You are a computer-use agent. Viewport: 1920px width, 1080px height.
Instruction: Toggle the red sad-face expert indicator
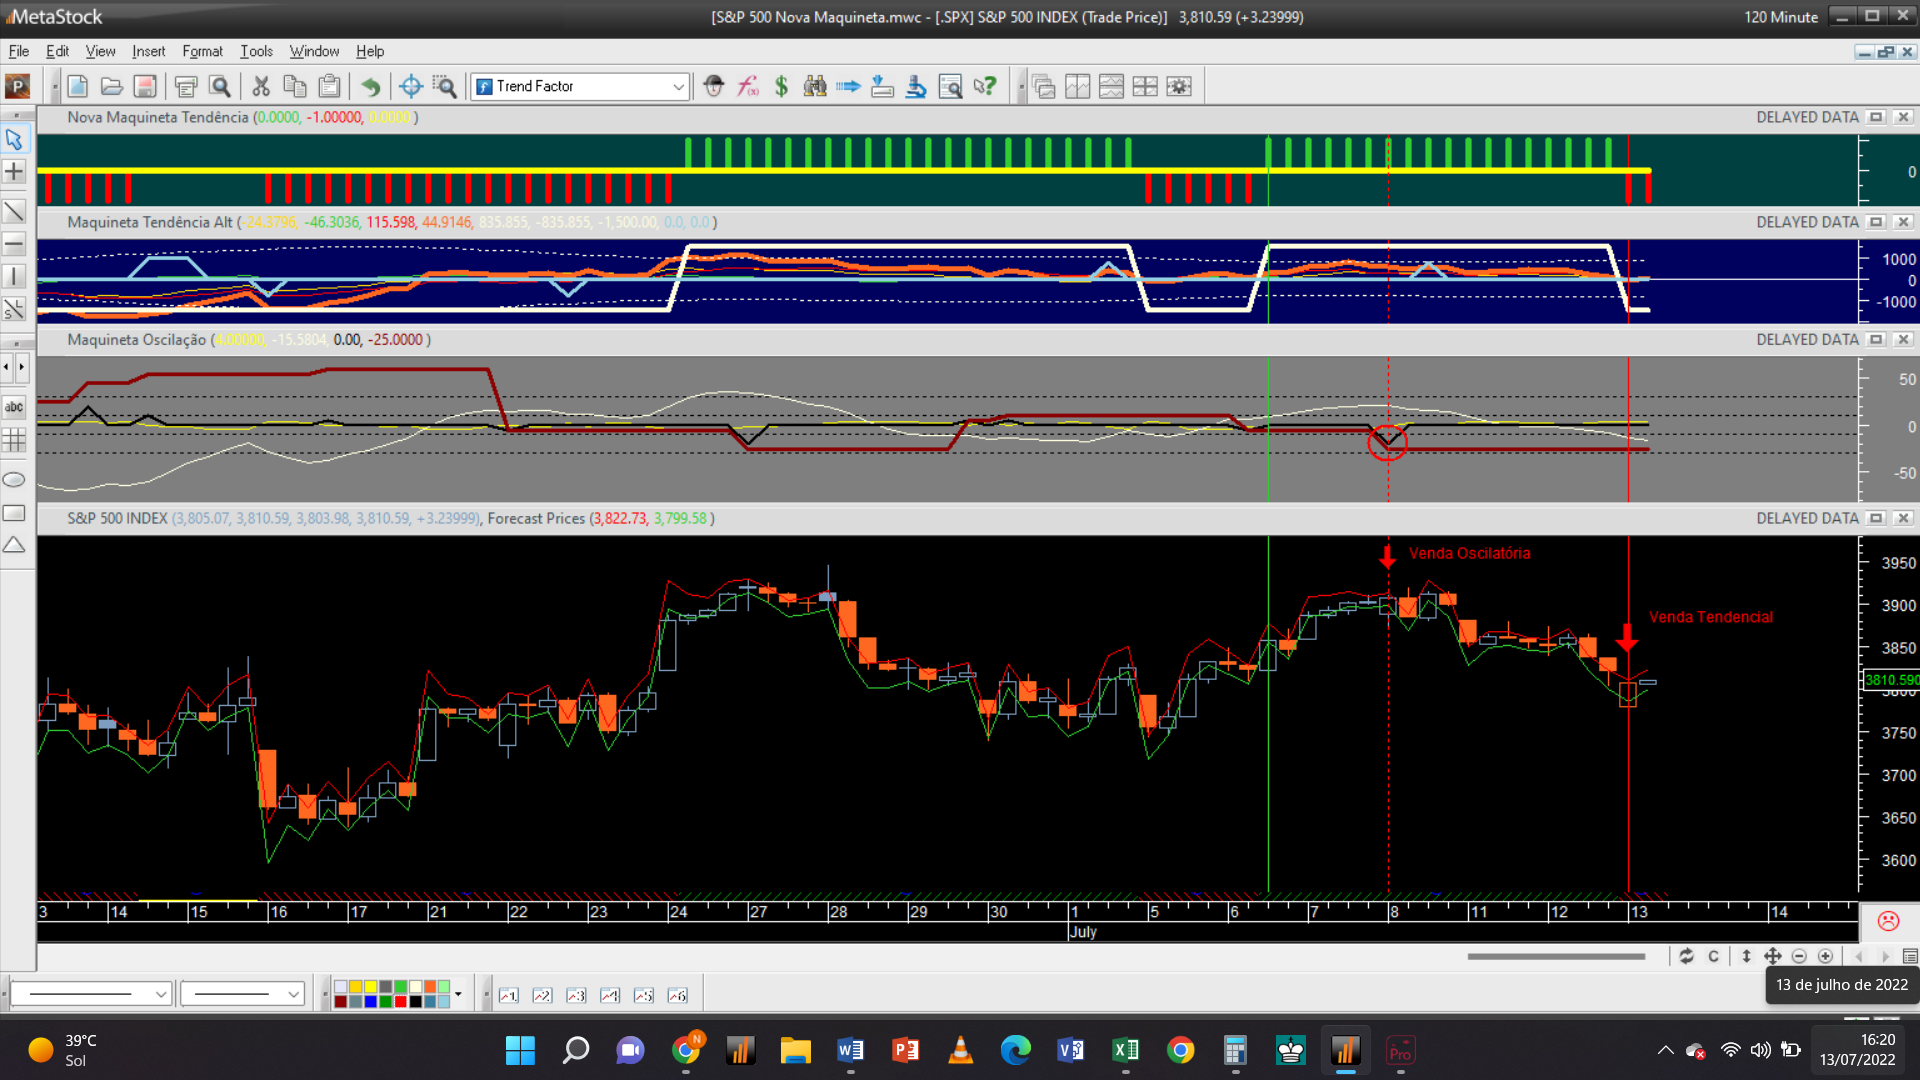(1888, 921)
